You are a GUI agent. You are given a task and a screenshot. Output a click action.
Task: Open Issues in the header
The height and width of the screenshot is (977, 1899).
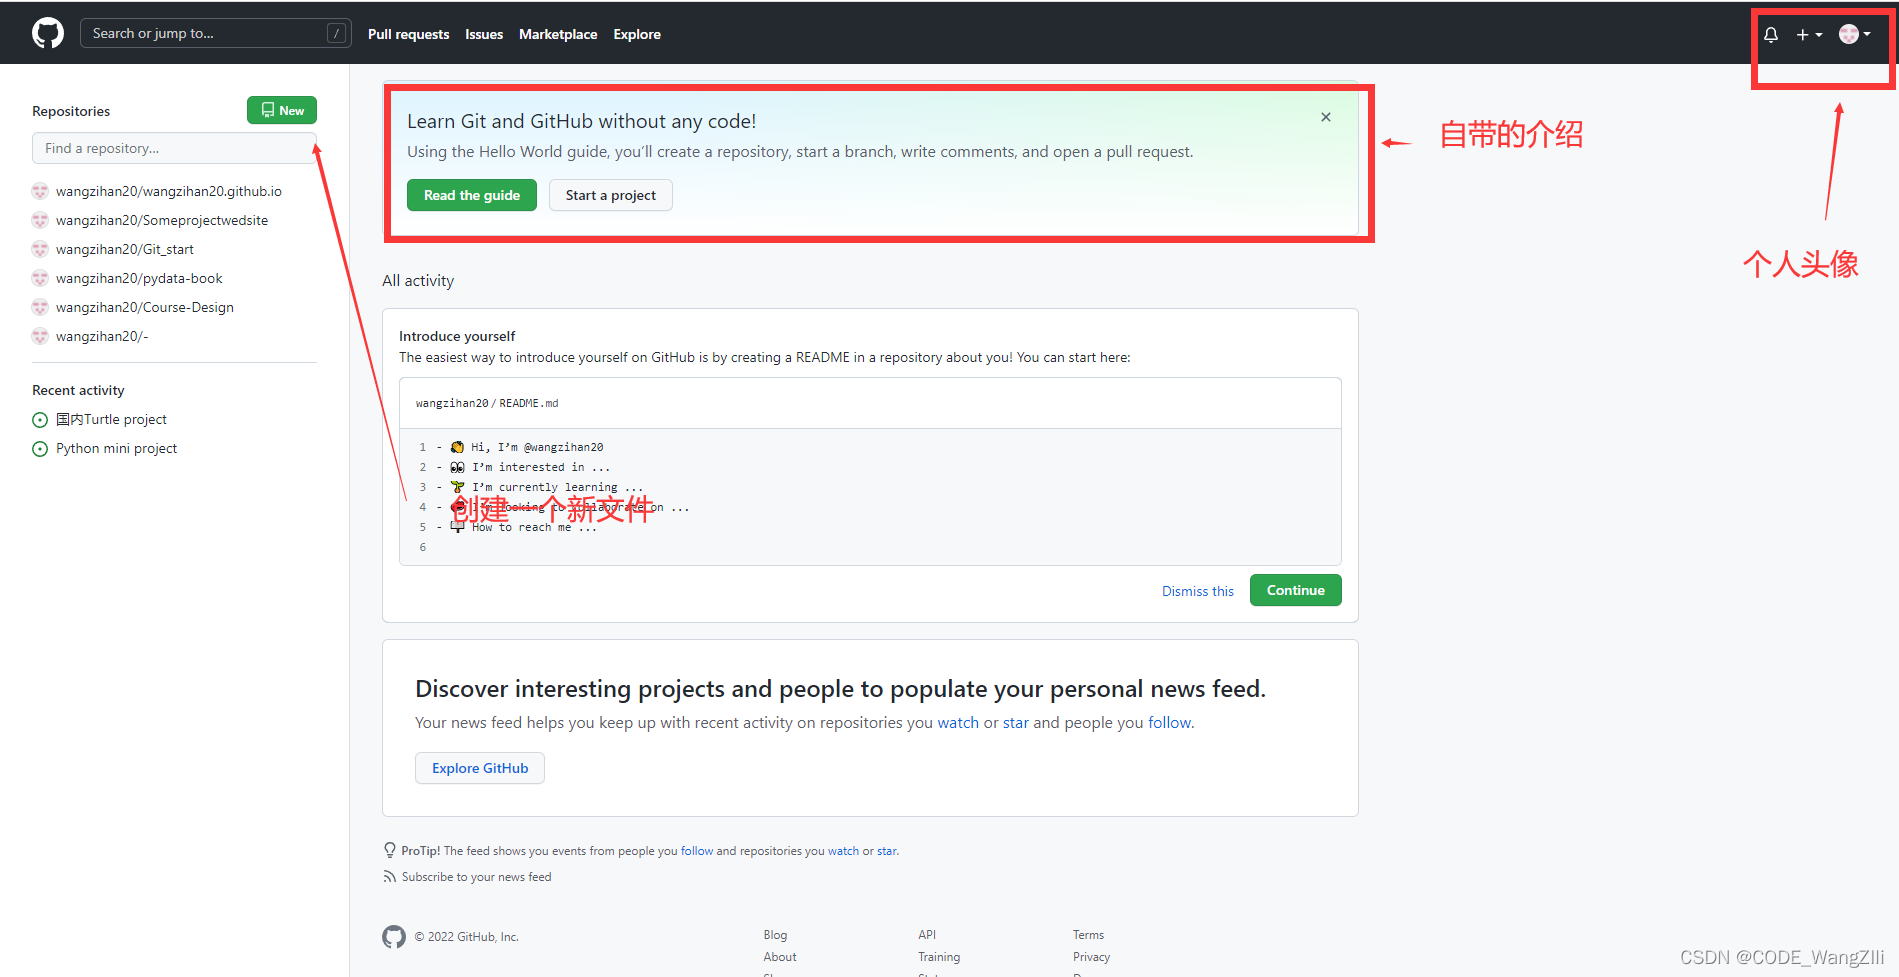484,34
